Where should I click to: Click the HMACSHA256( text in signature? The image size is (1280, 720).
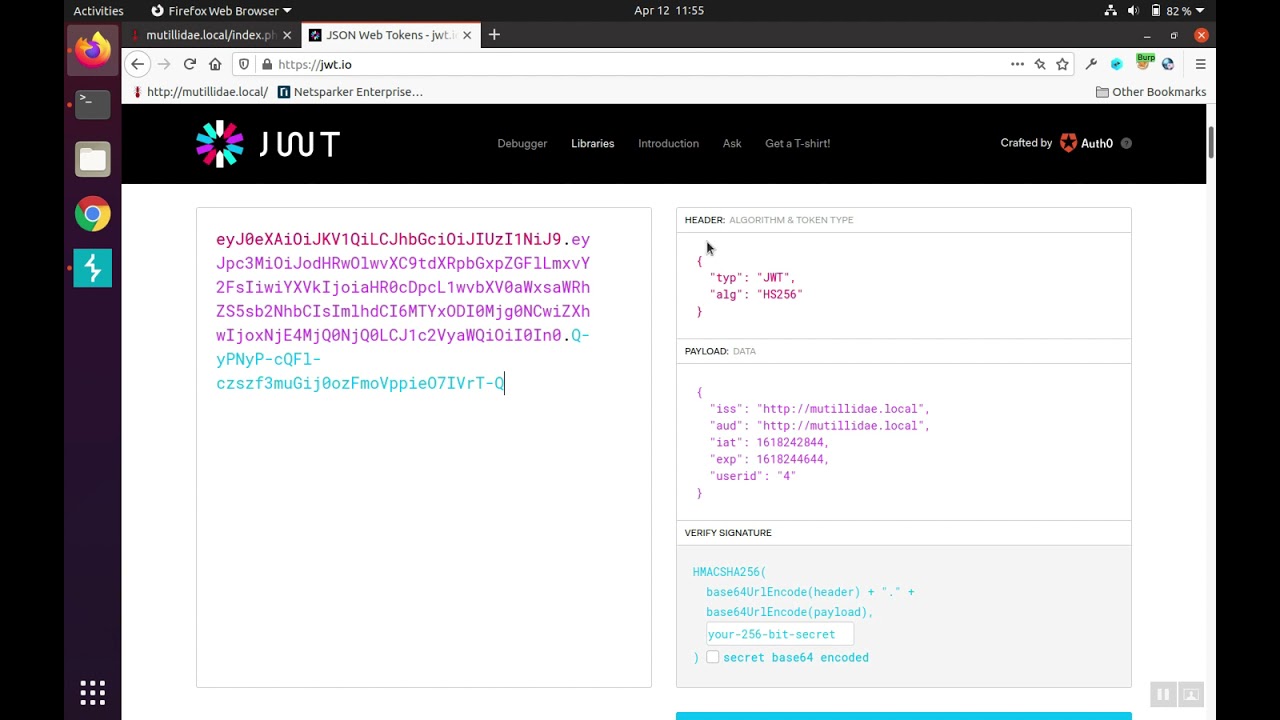[729, 572]
